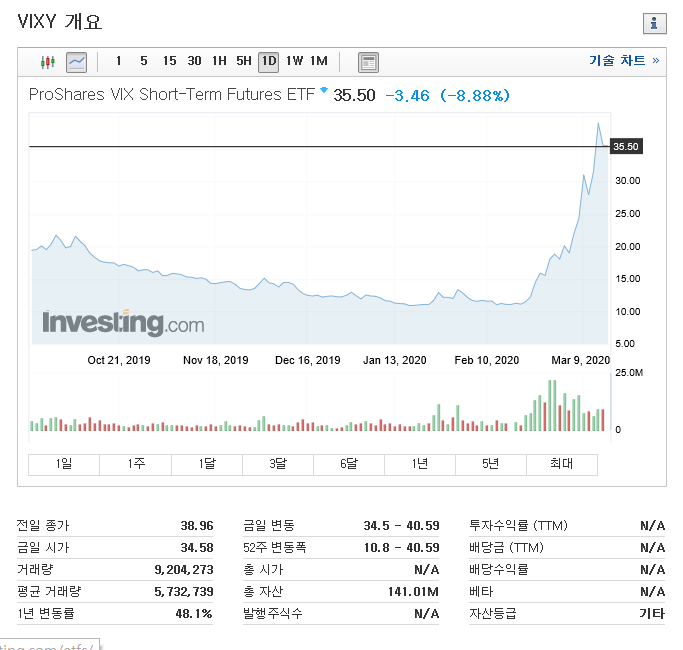The width and height of the screenshot is (683, 650).
Task: Switch to candlestick chart icon
Action: point(47,62)
